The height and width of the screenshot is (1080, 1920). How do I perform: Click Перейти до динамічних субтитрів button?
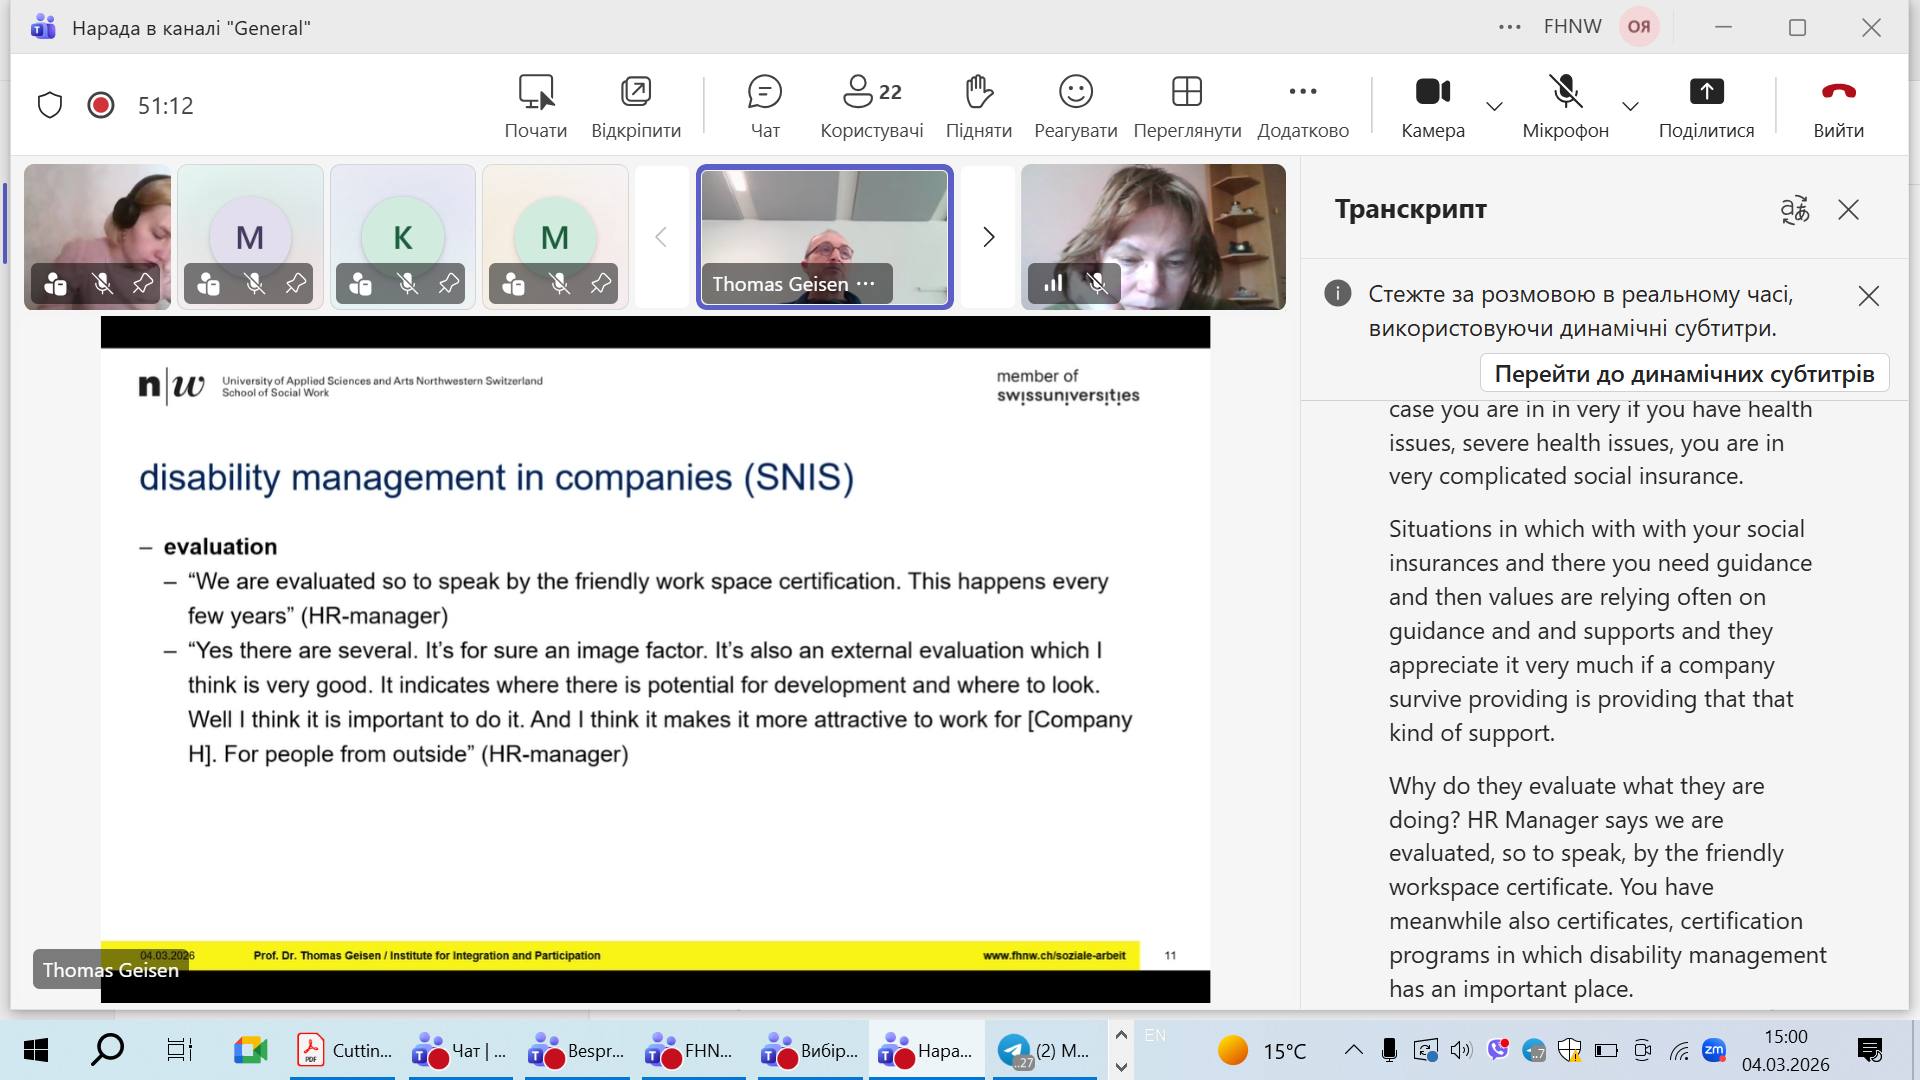click(x=1684, y=374)
